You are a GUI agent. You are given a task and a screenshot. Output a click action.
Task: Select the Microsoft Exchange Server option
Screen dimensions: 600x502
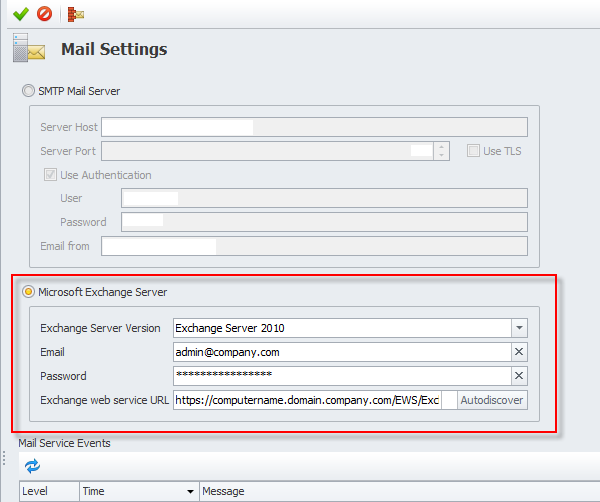[28, 292]
